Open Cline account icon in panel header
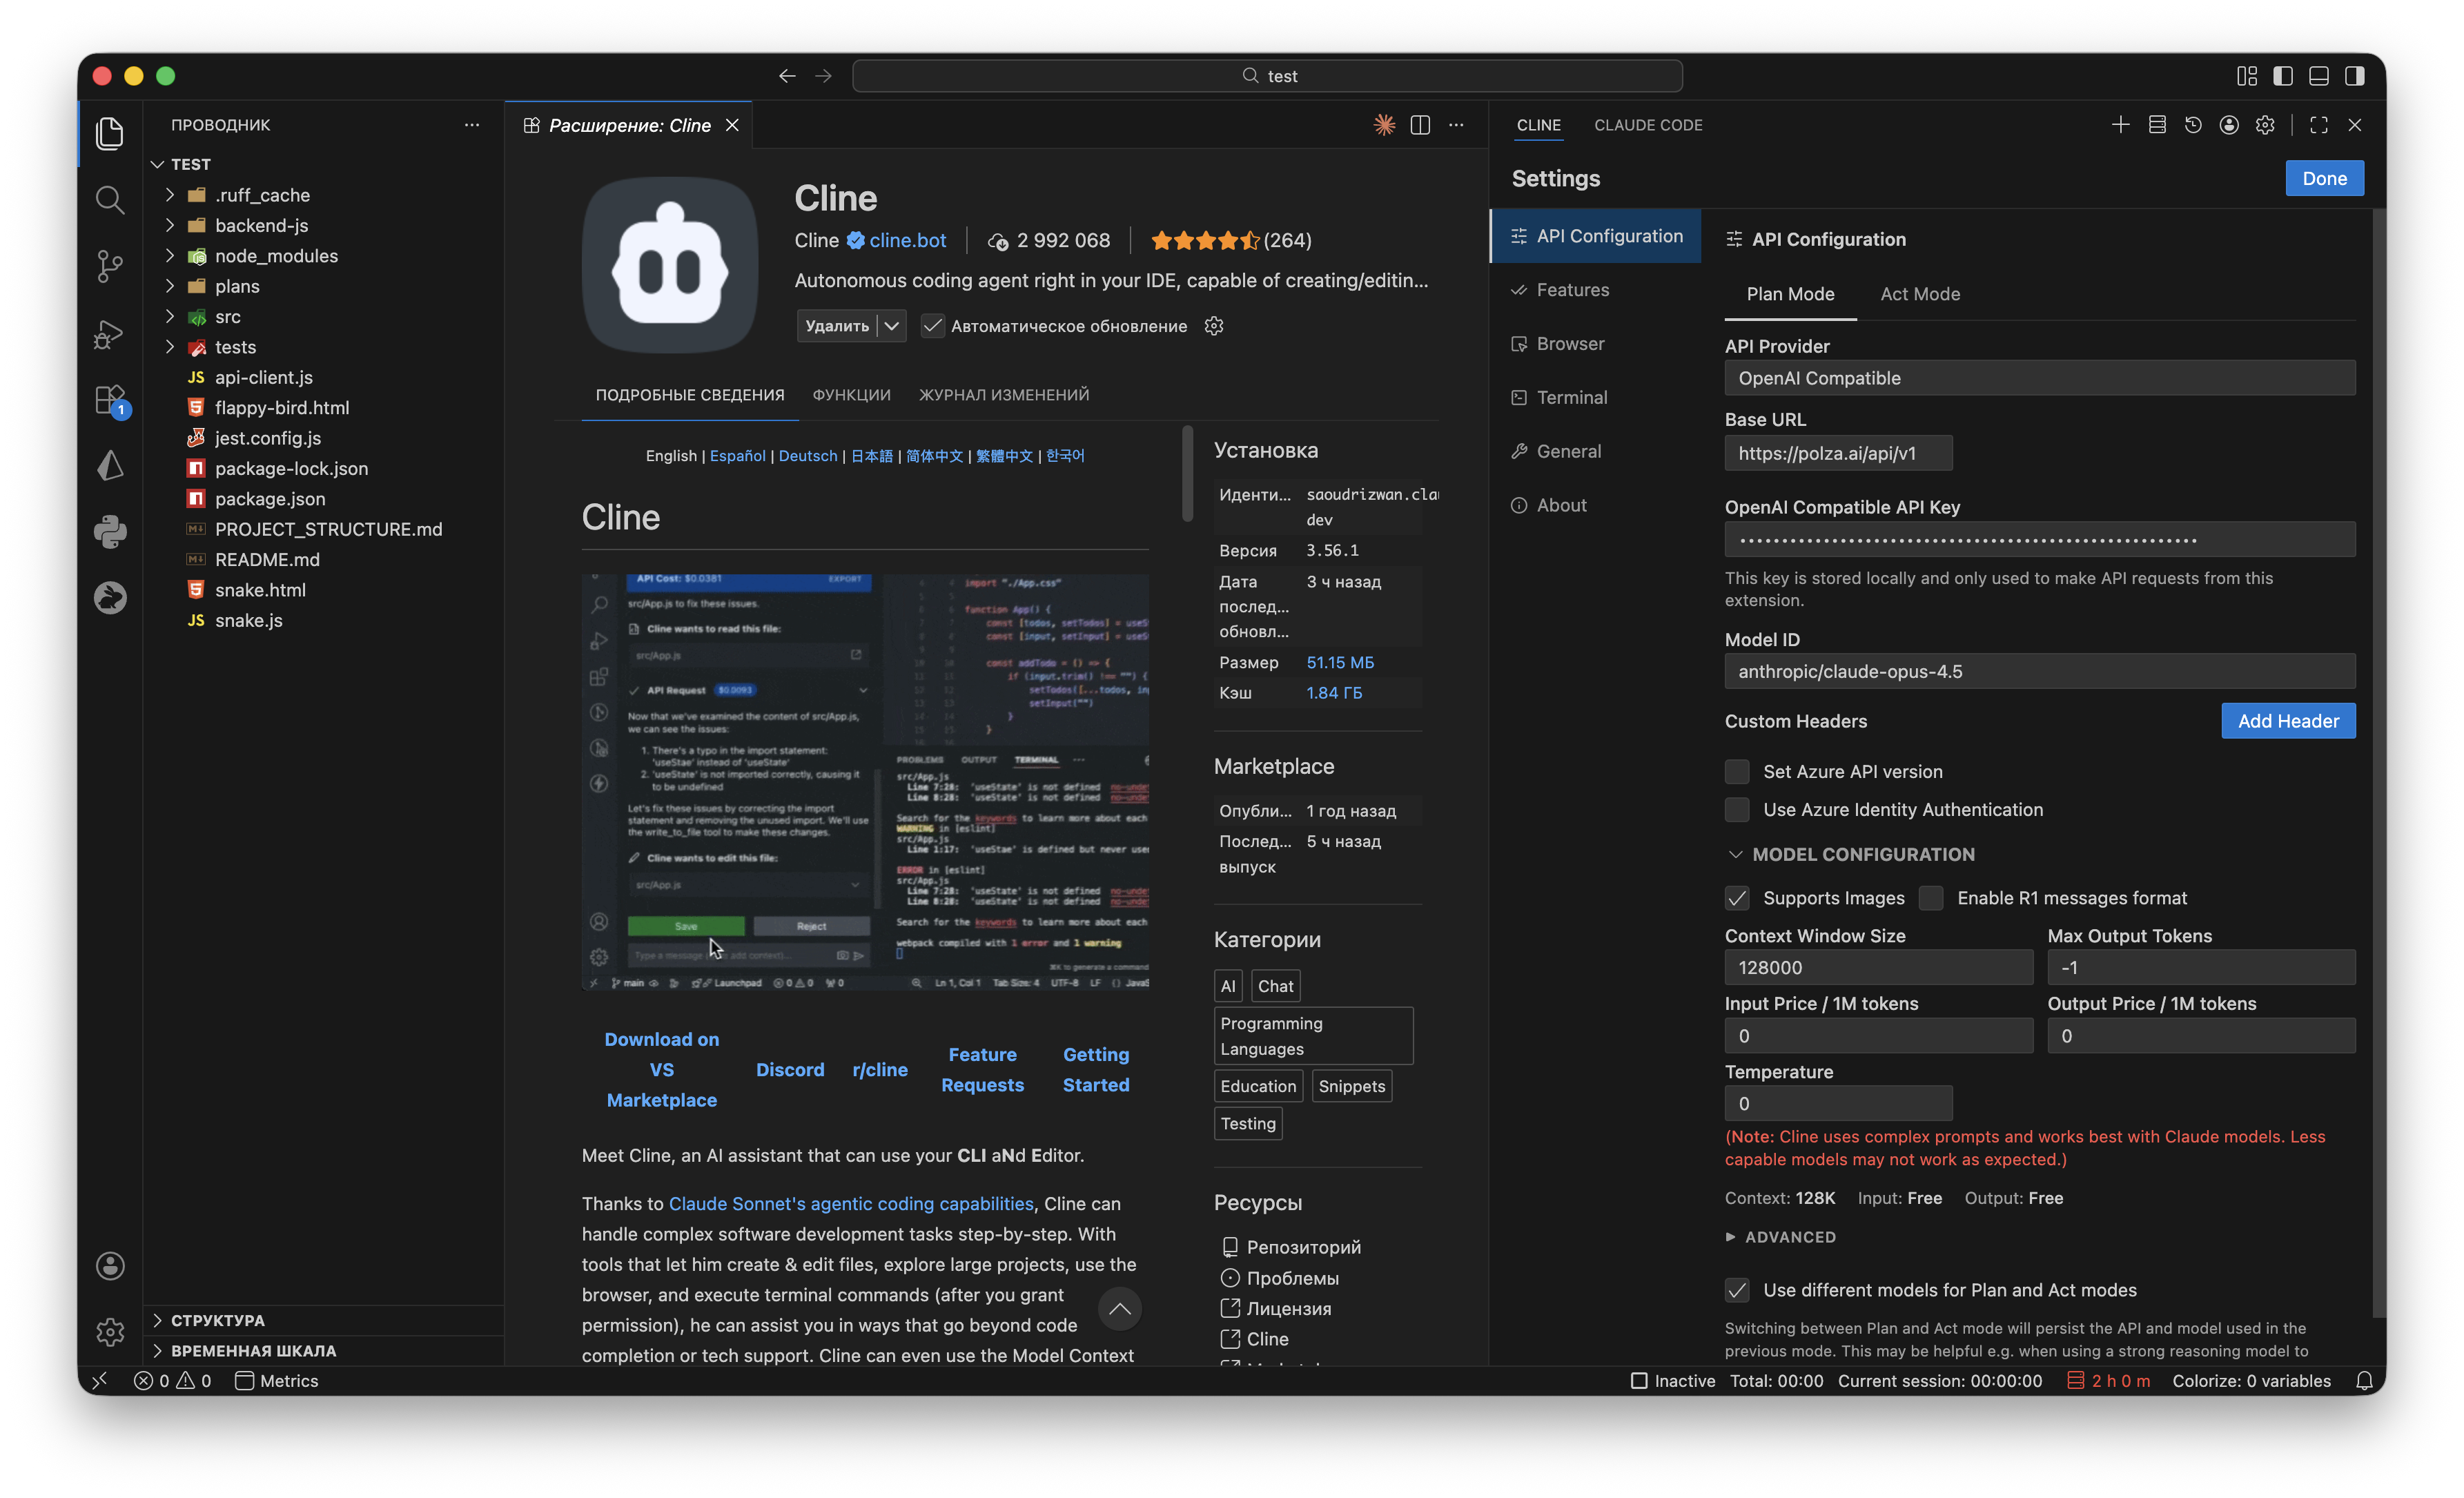Viewport: 2464px width, 1498px height. [2229, 125]
